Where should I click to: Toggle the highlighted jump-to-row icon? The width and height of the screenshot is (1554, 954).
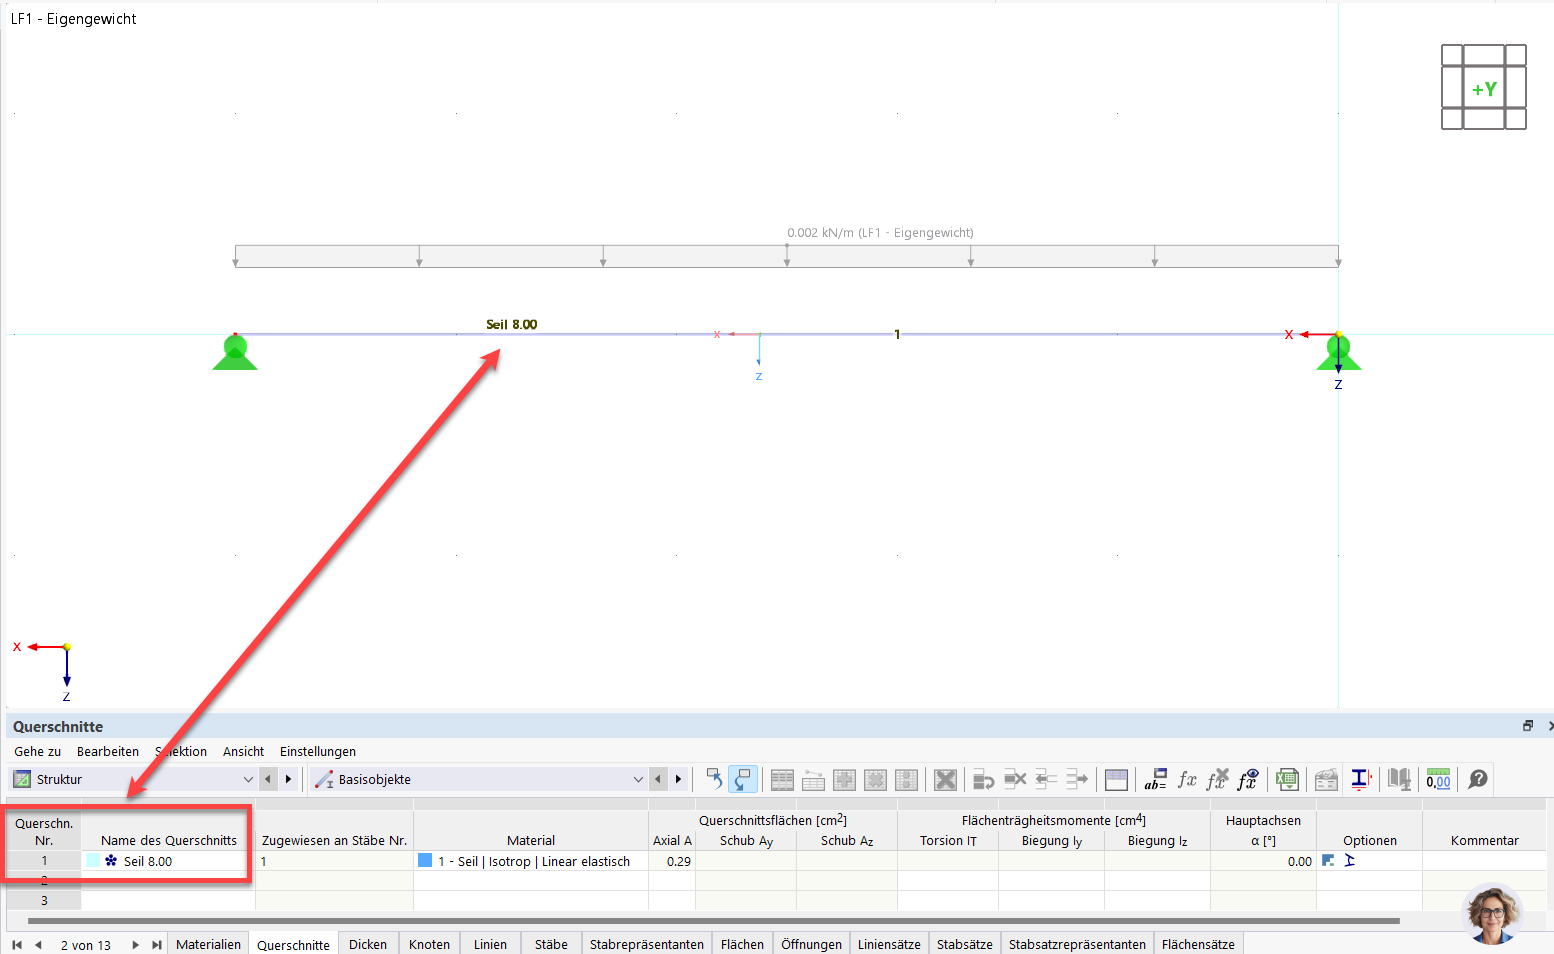742,779
